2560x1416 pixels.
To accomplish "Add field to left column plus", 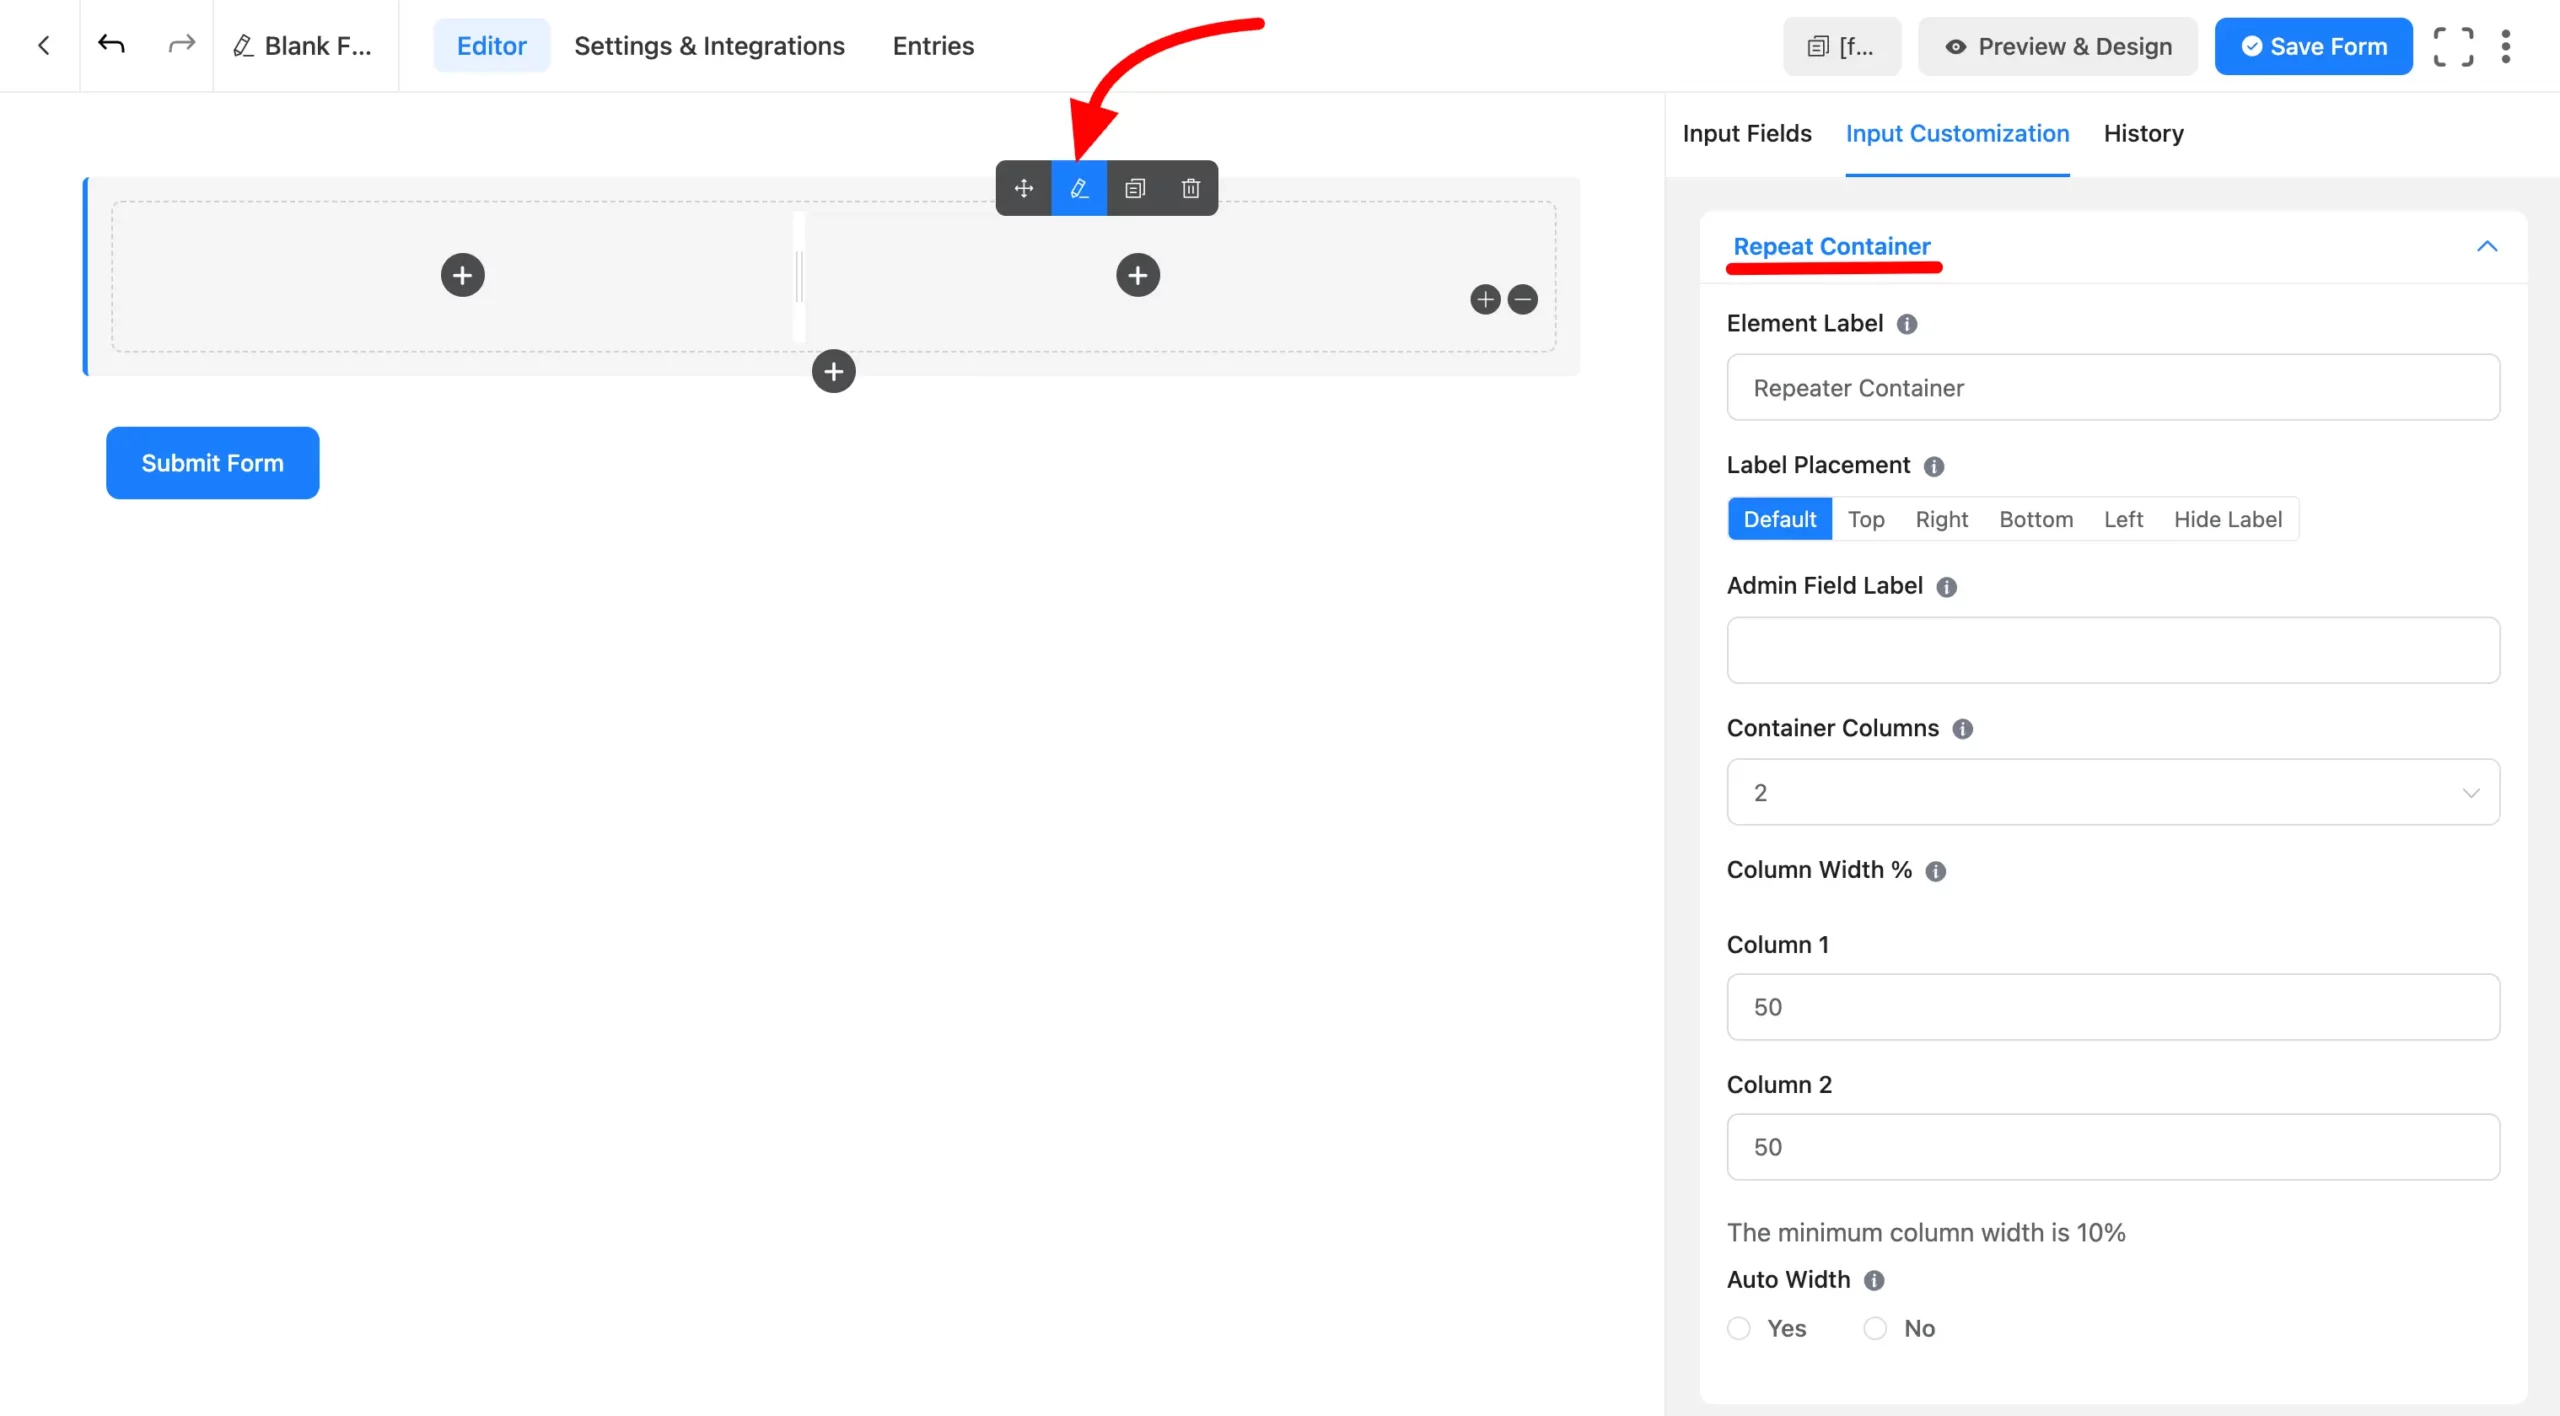I will coord(462,275).
